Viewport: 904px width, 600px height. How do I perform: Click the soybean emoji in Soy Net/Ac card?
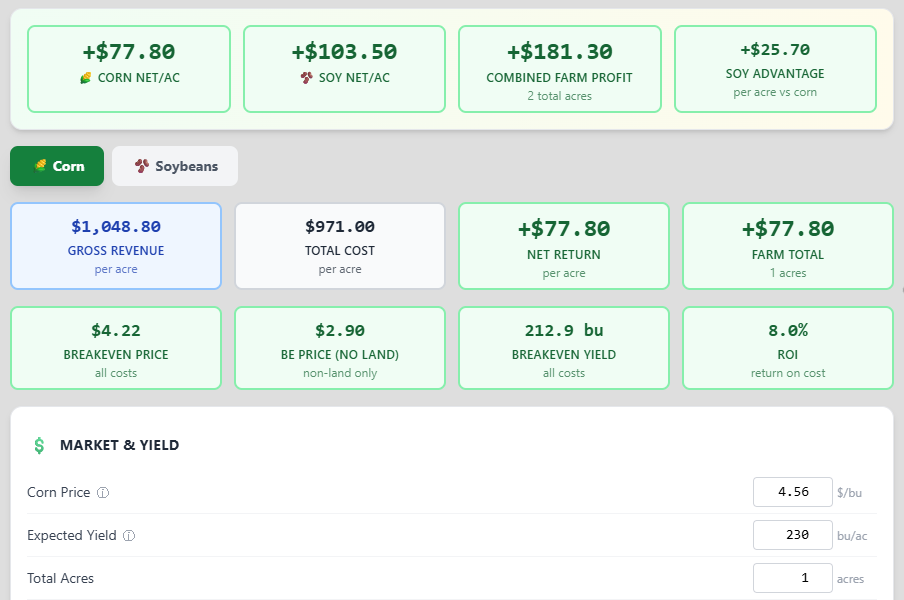tap(307, 78)
